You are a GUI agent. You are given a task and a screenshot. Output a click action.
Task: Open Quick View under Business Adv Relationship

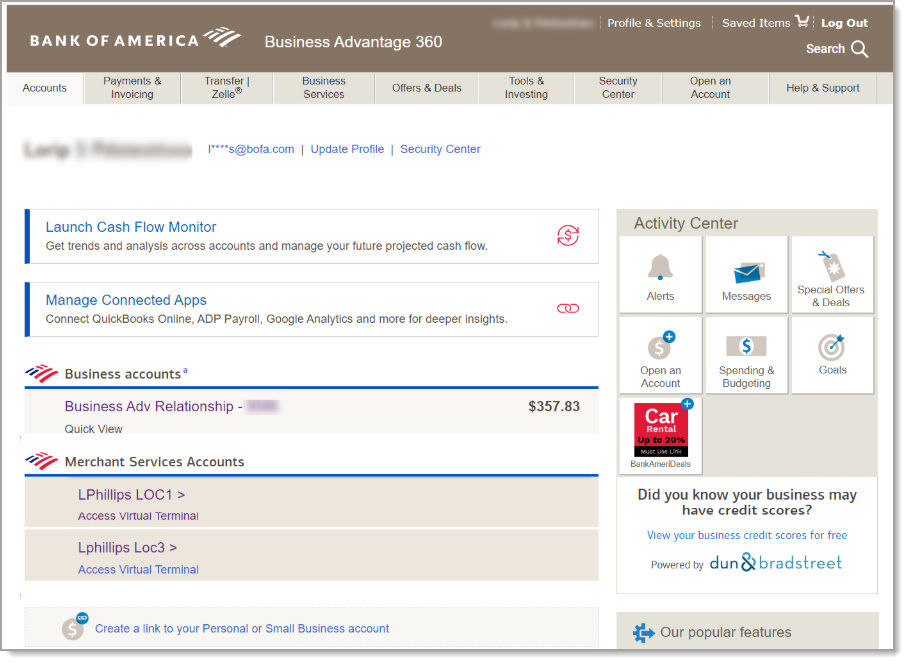pos(91,429)
